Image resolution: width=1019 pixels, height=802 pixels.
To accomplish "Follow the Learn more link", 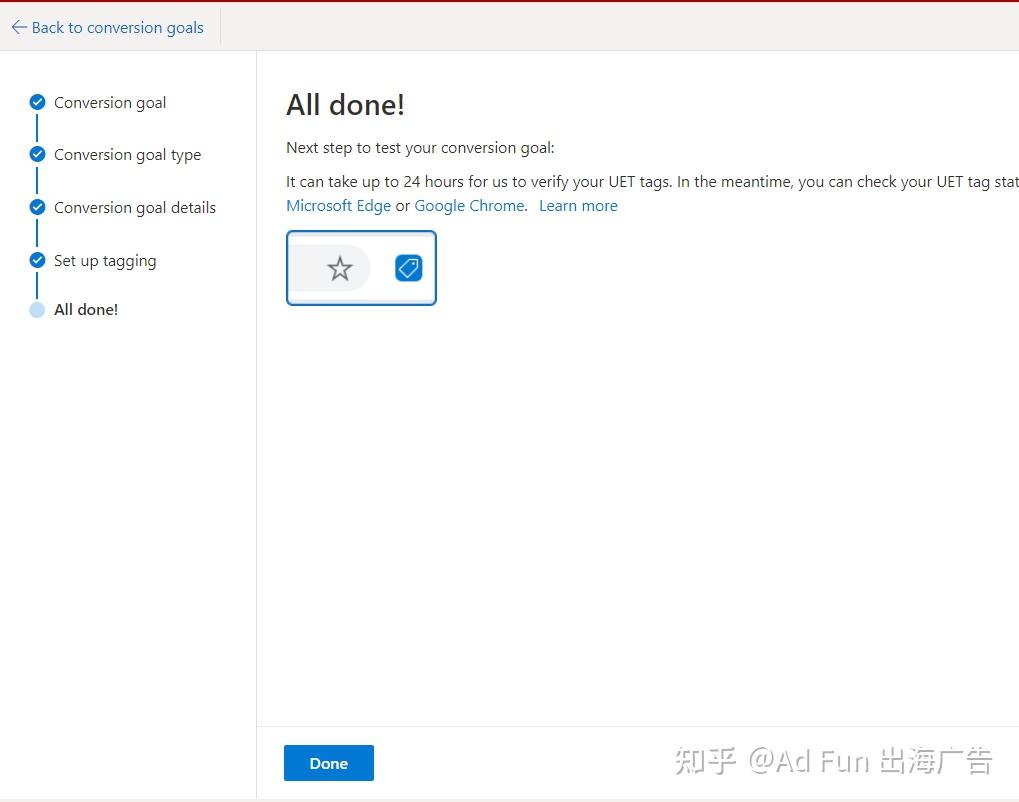I will pyautogui.click(x=578, y=205).
